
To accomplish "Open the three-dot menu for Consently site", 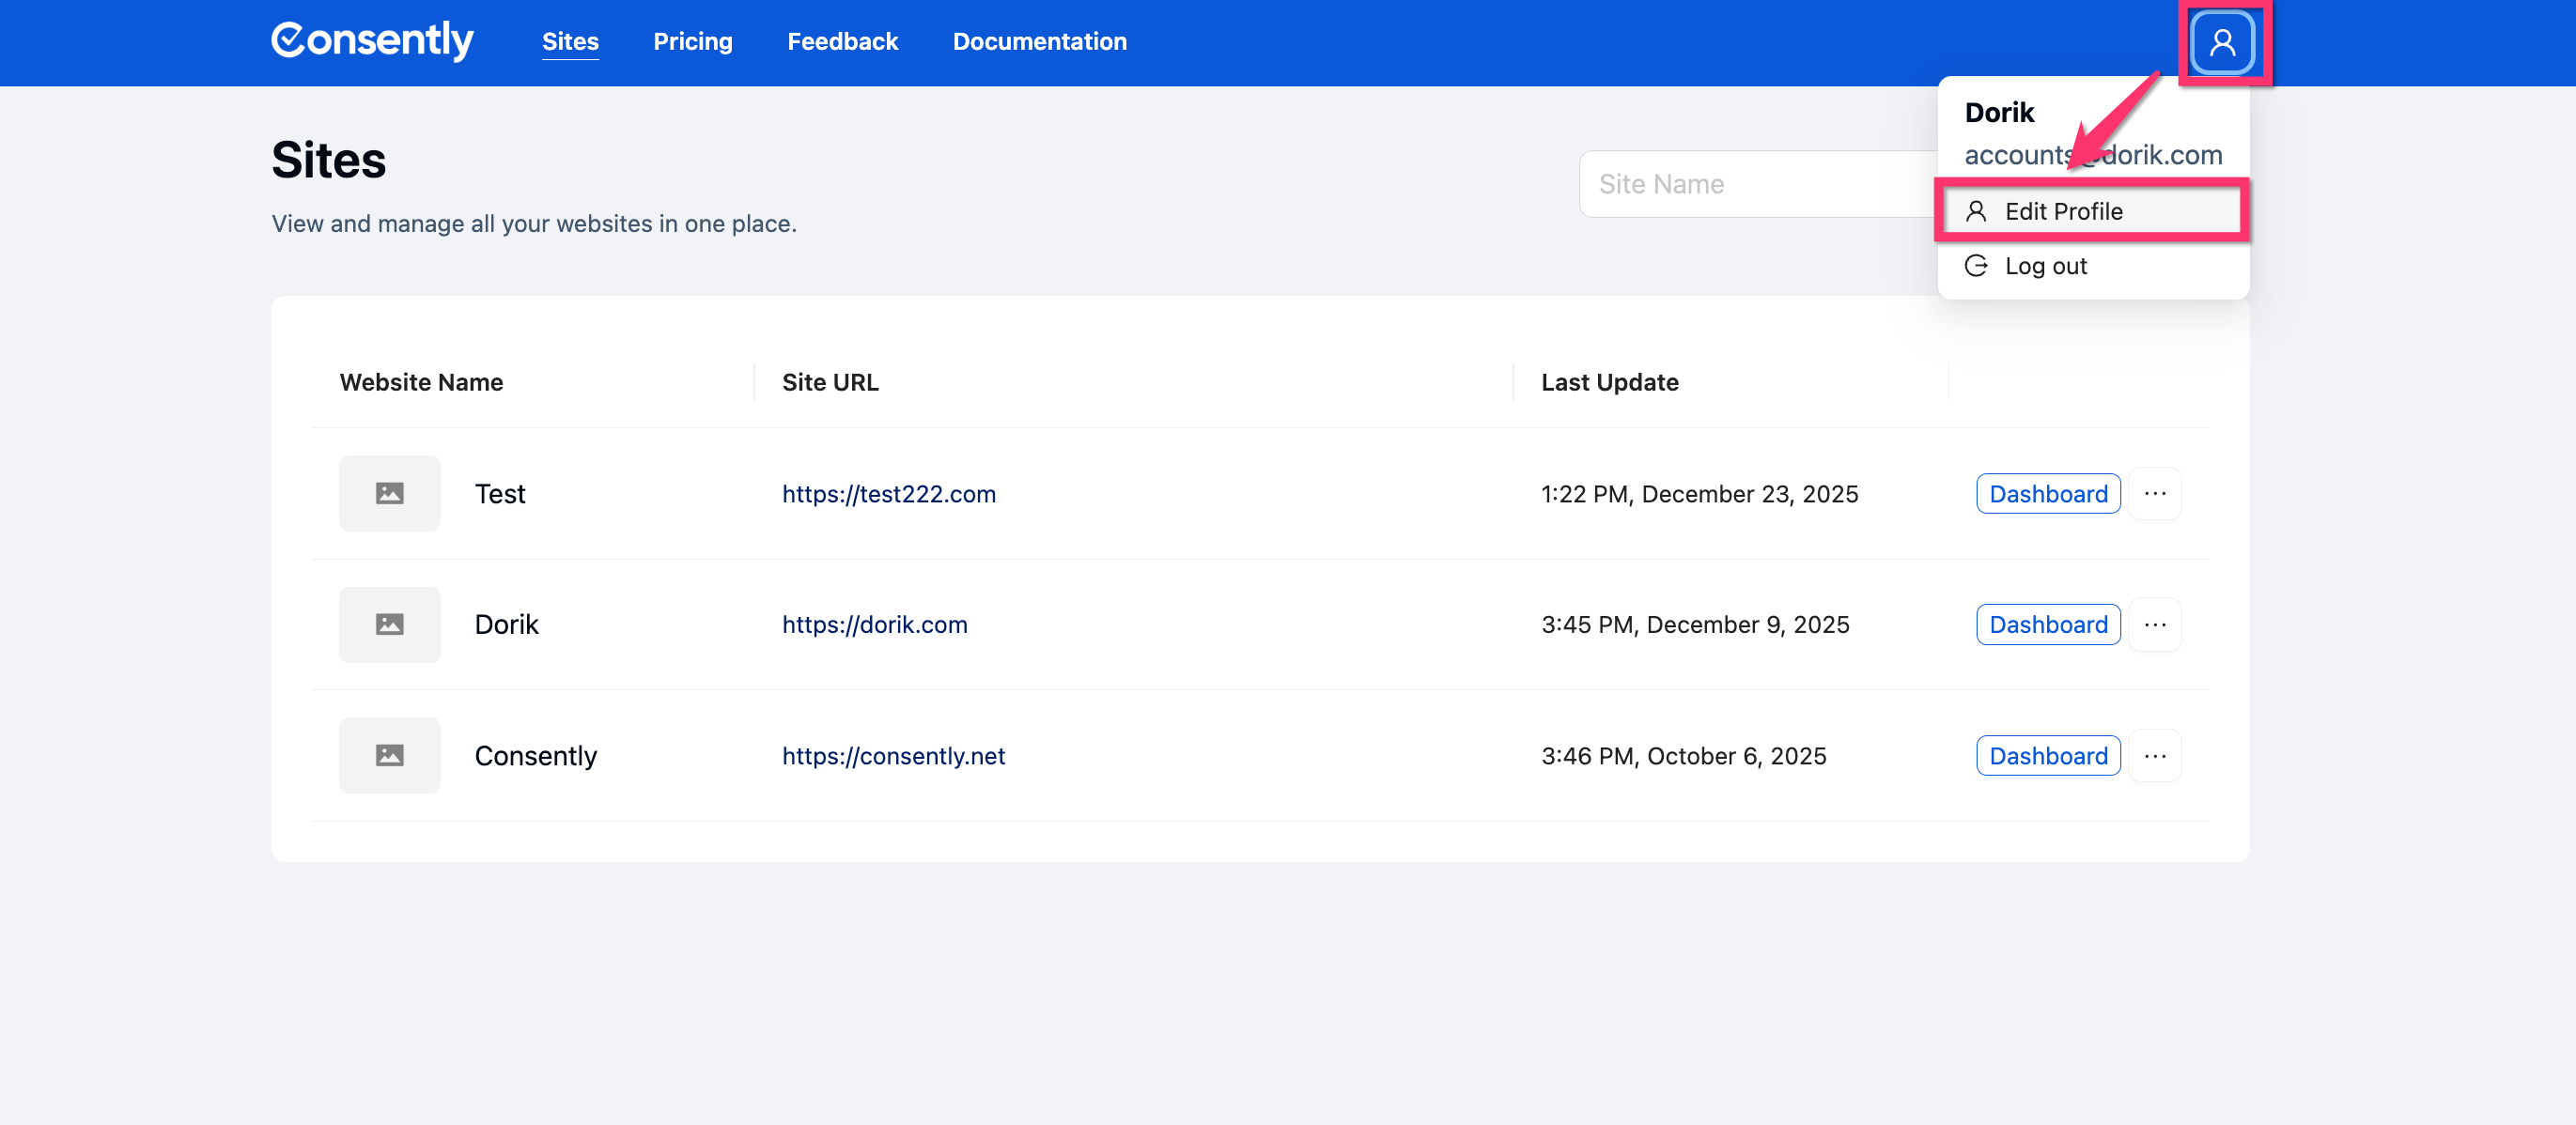I will (x=2154, y=755).
